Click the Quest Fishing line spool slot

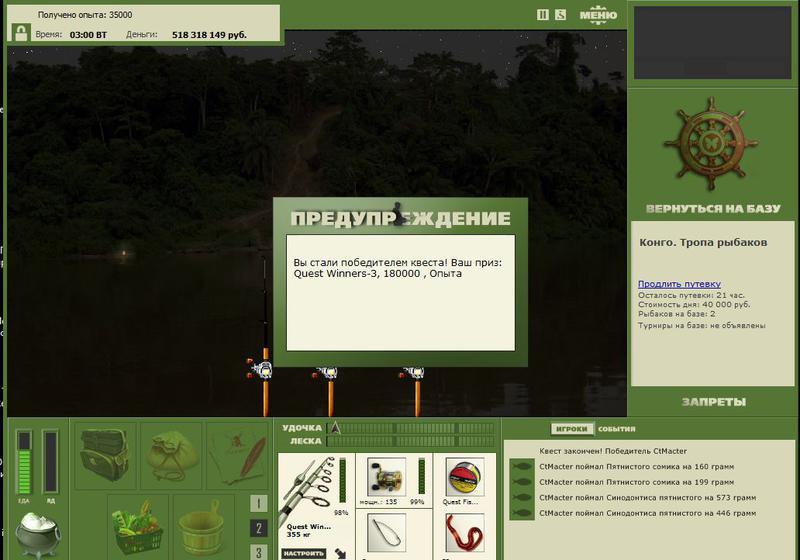tap(465, 477)
